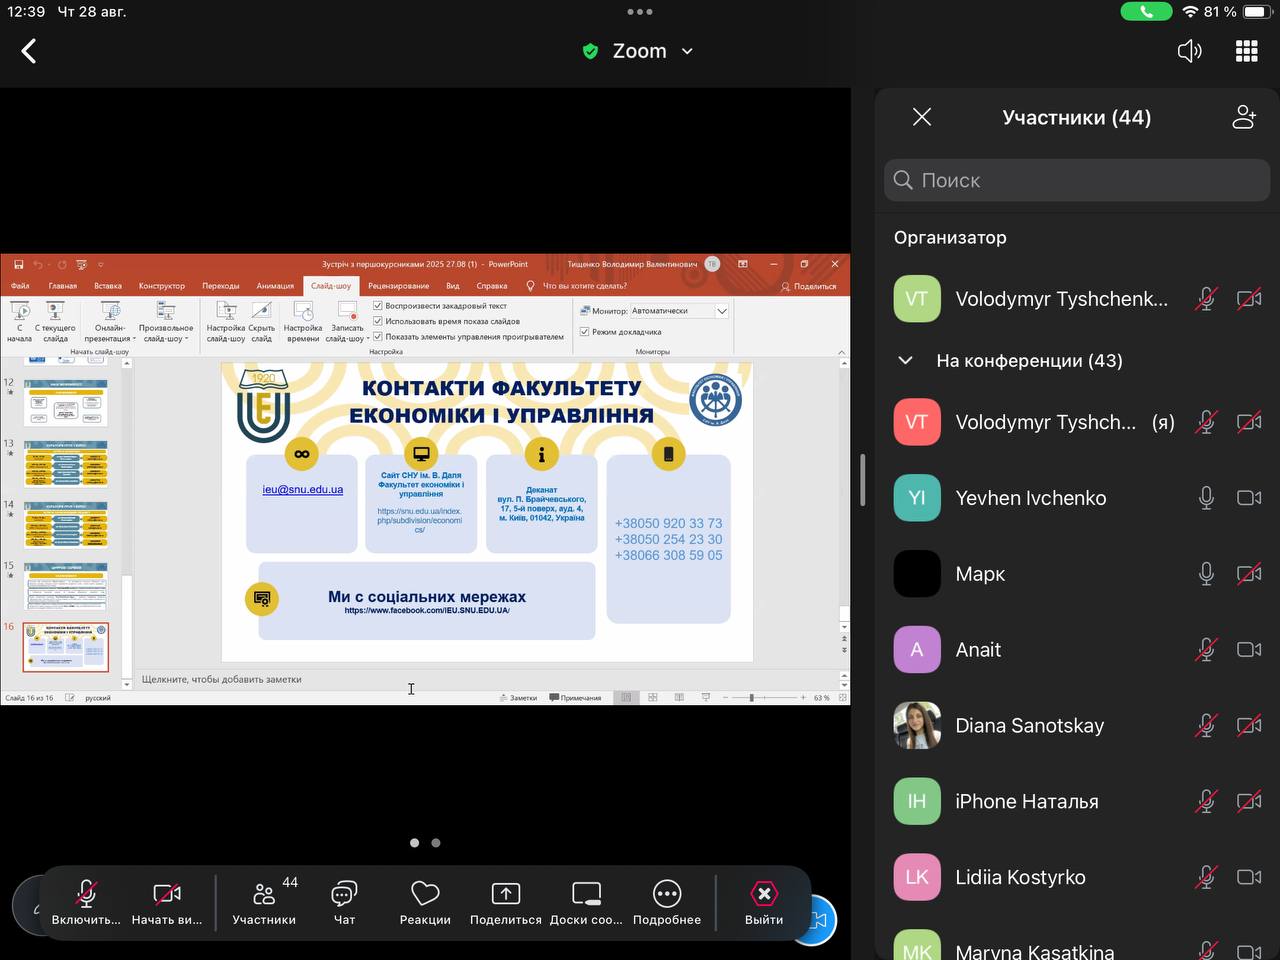The image size is (1280, 960).
Task: Open the Чат chat panel
Action: [x=344, y=901]
